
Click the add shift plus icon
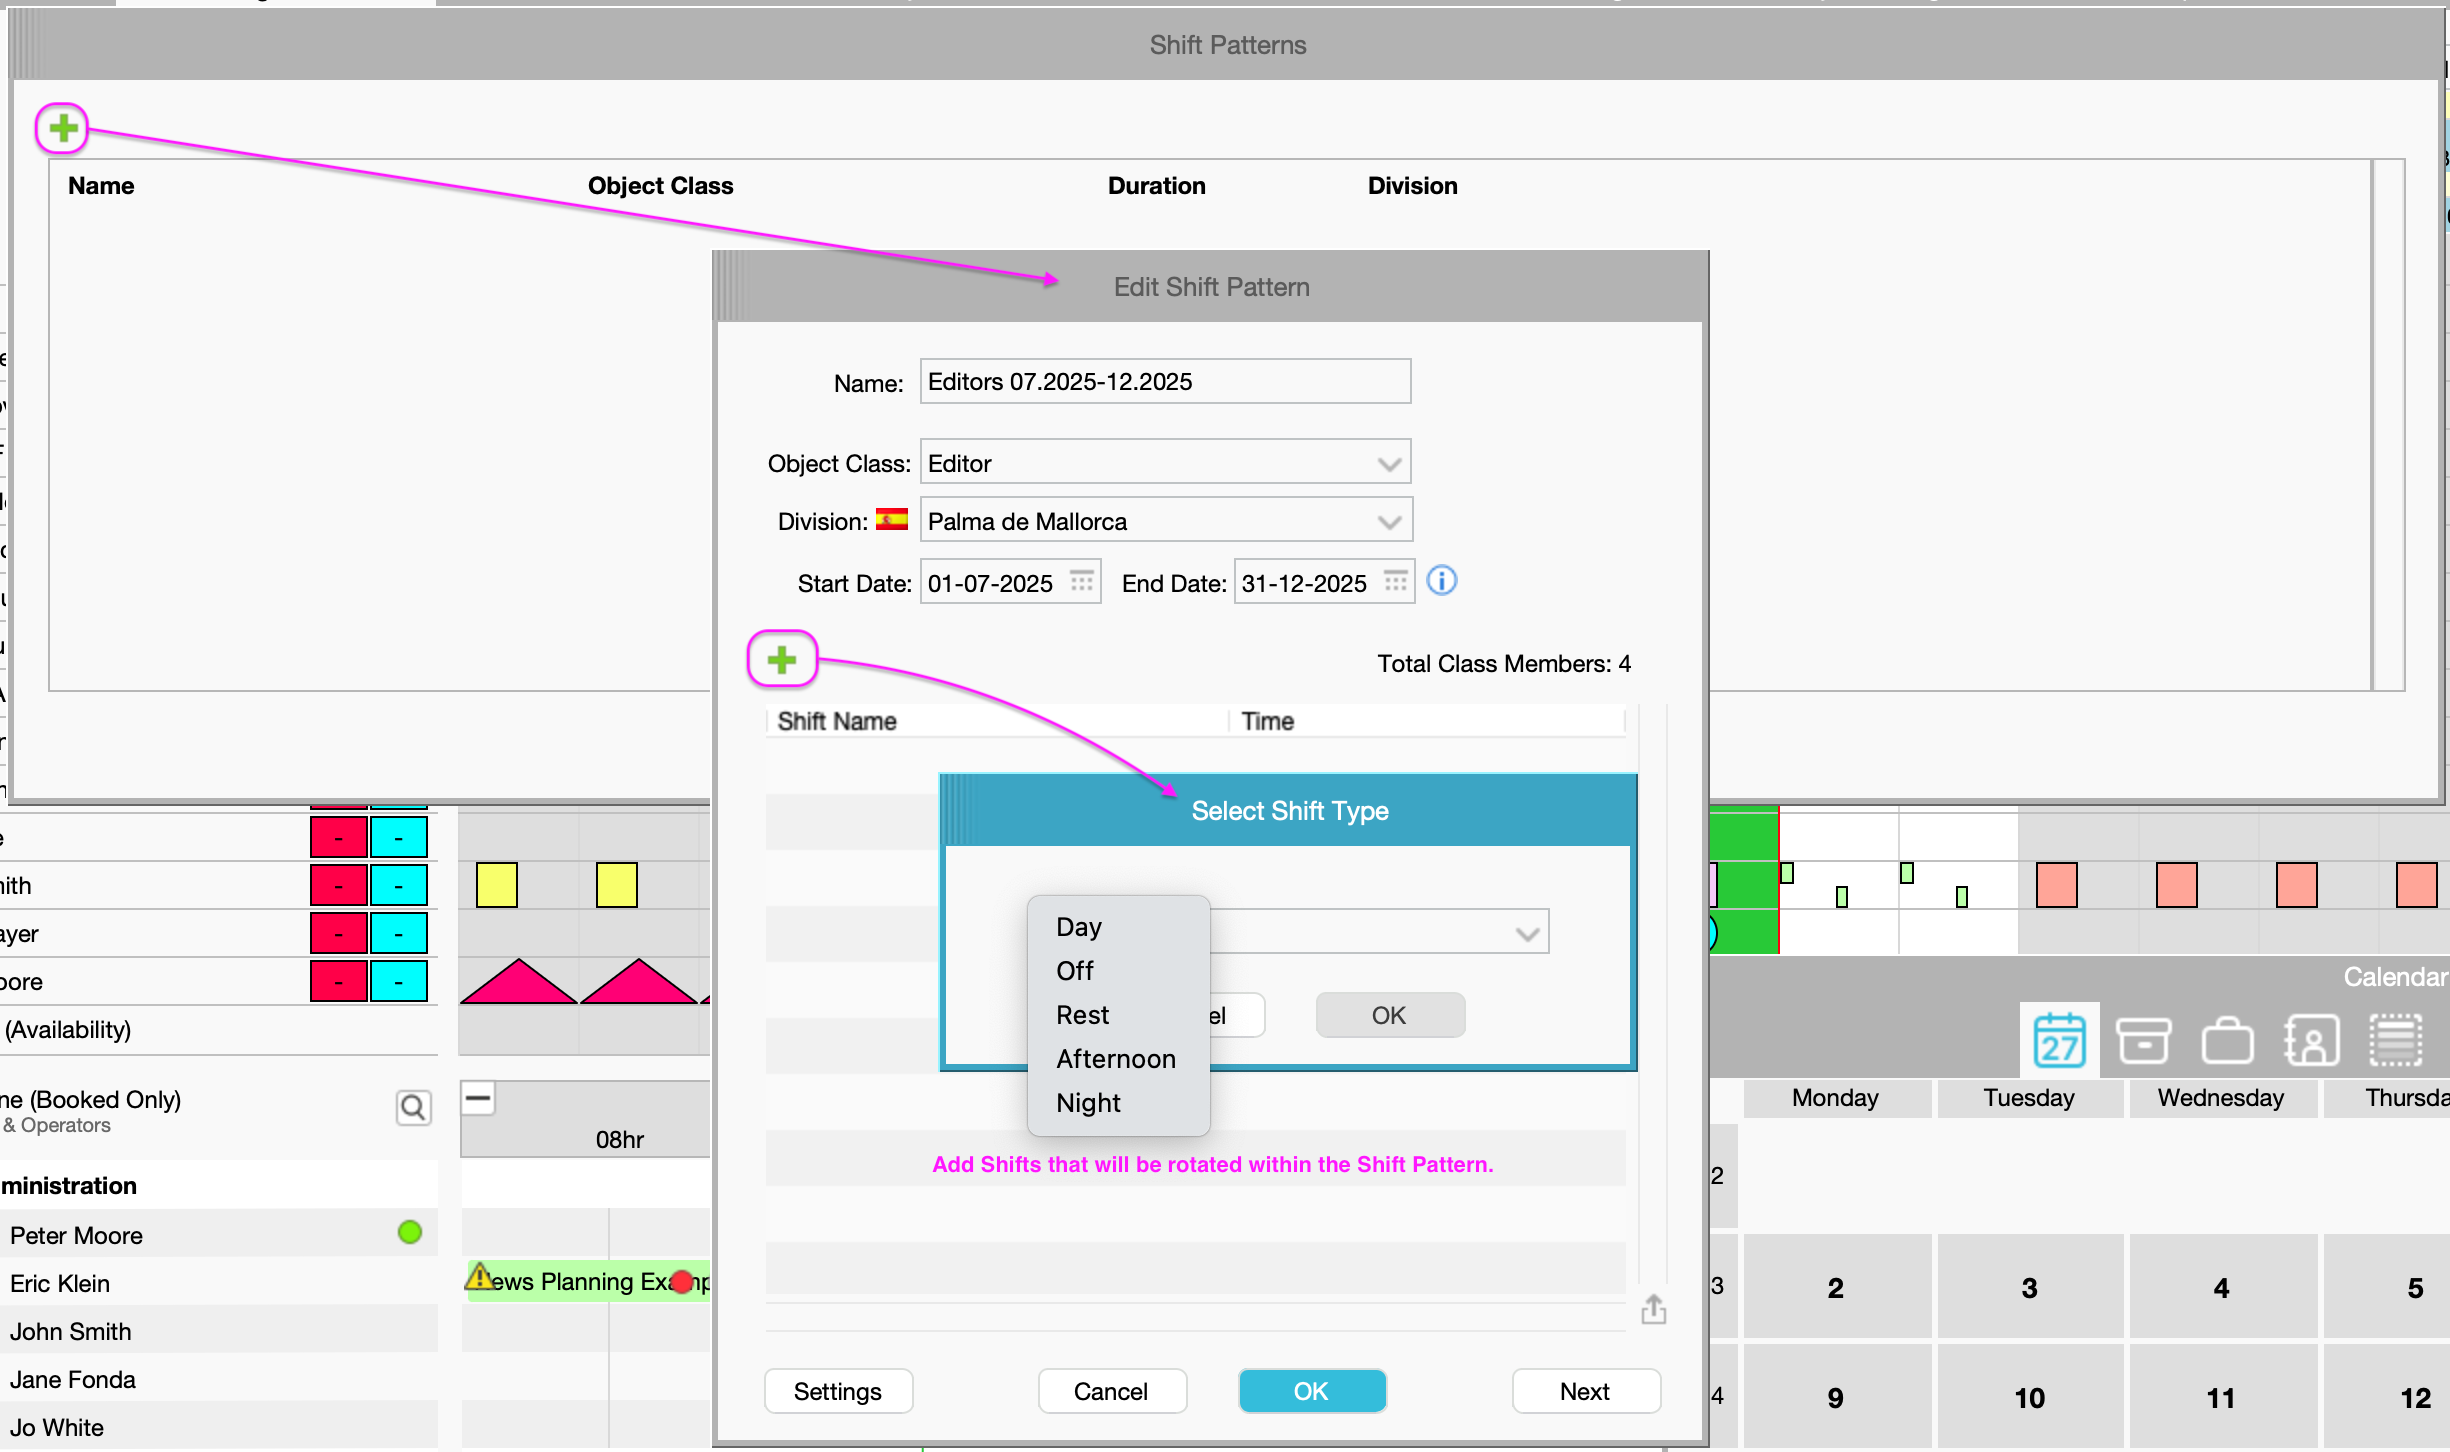[782, 659]
